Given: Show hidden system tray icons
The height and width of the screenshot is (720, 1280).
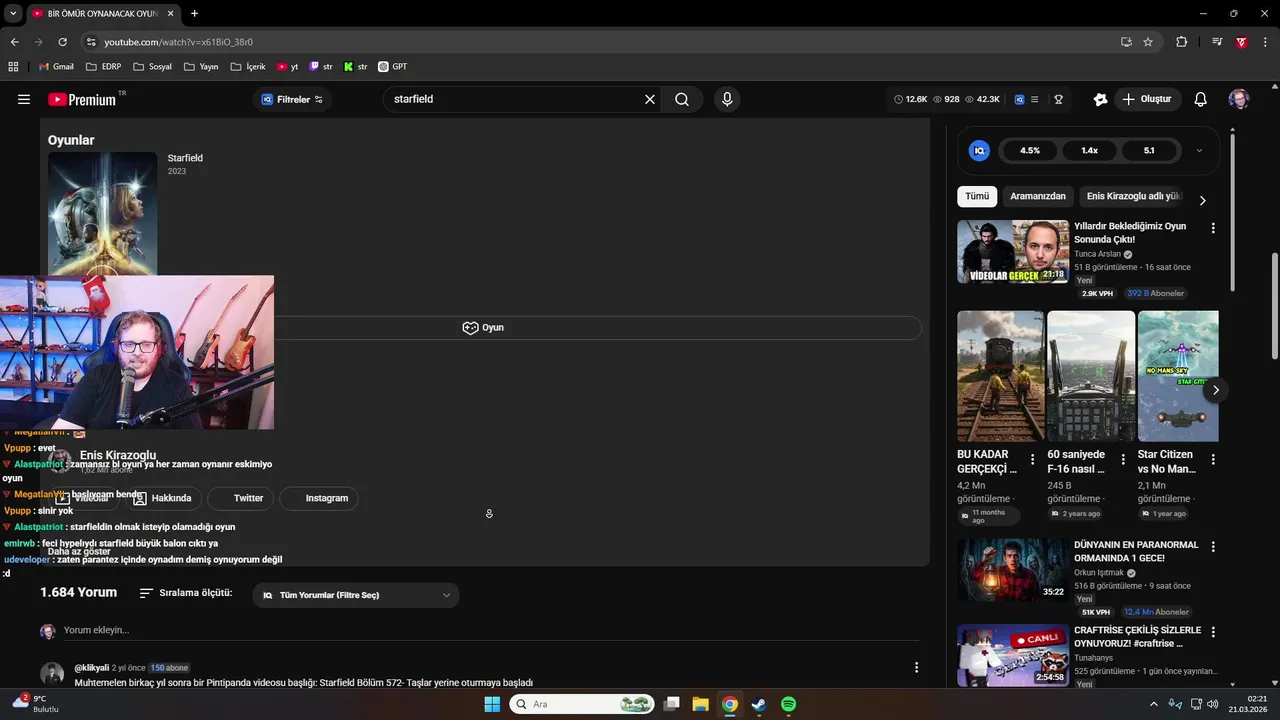Looking at the screenshot, I should pos(1153,704).
